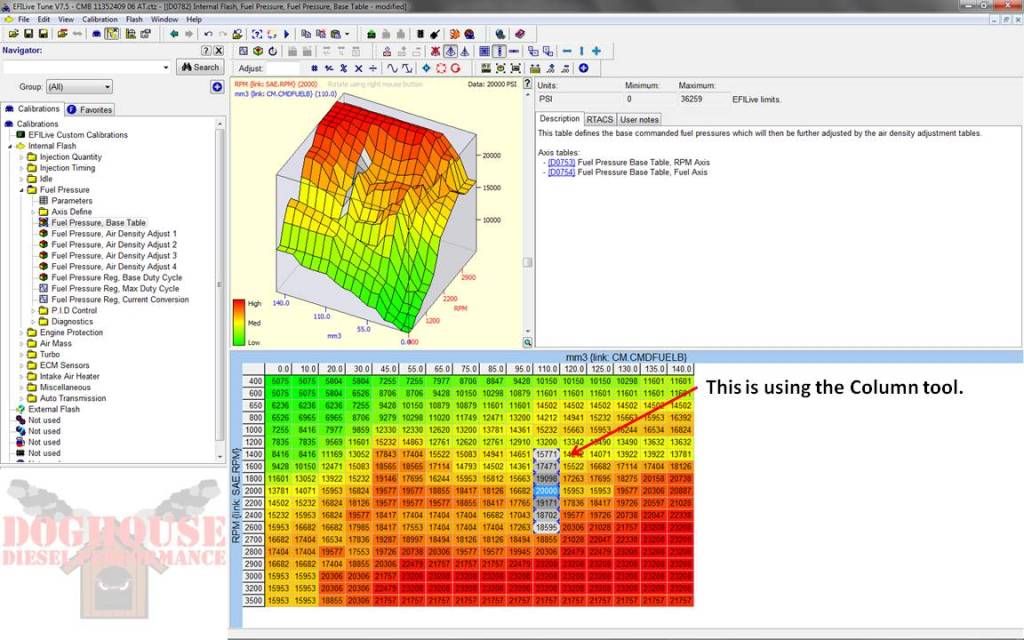1024x640 pixels.
Task: Click the hash set-value adjust icon
Action: tap(315, 68)
